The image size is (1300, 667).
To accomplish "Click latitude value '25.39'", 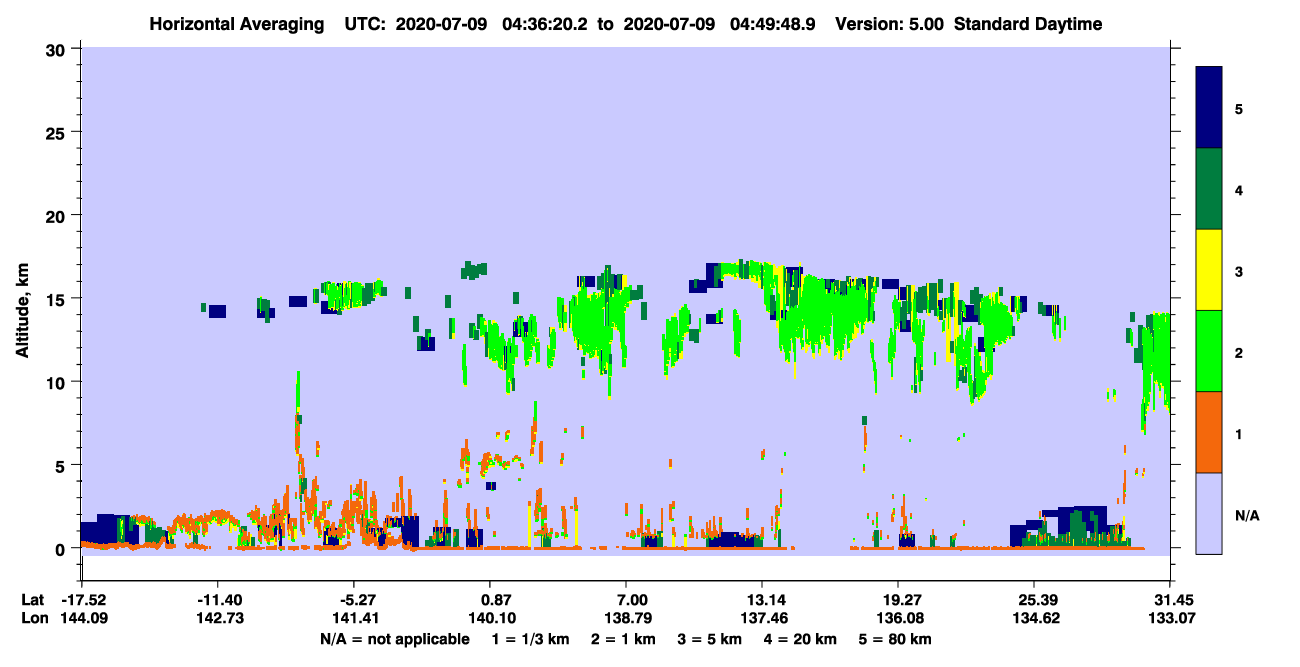I will pyautogui.click(x=1034, y=600).
